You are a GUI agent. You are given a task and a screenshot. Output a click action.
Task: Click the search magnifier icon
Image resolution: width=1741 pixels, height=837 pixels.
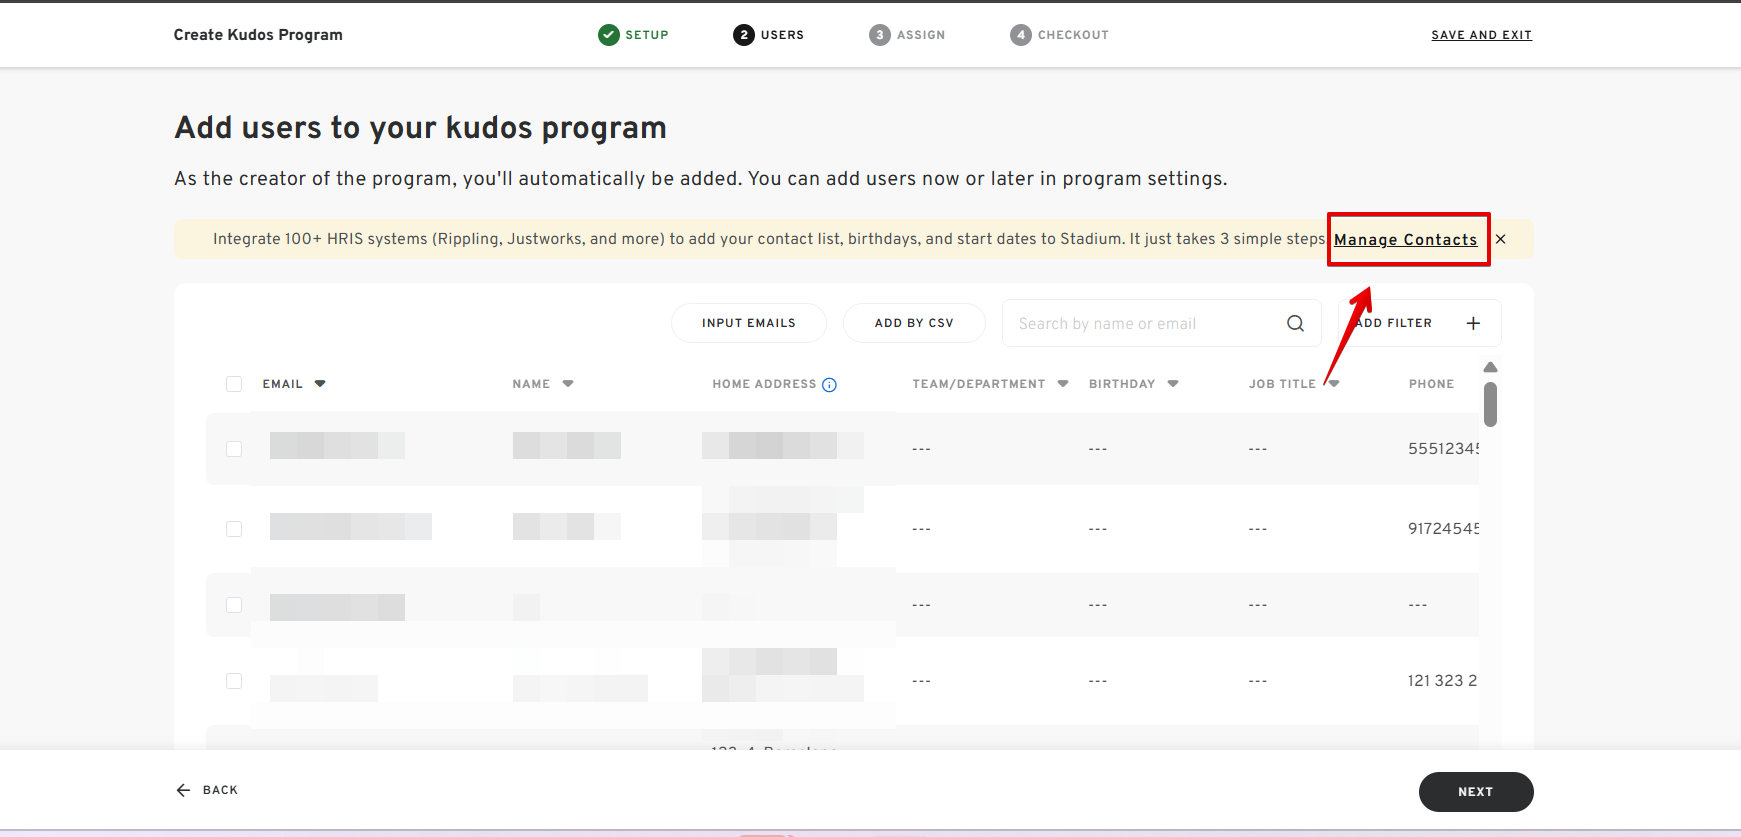pos(1295,323)
